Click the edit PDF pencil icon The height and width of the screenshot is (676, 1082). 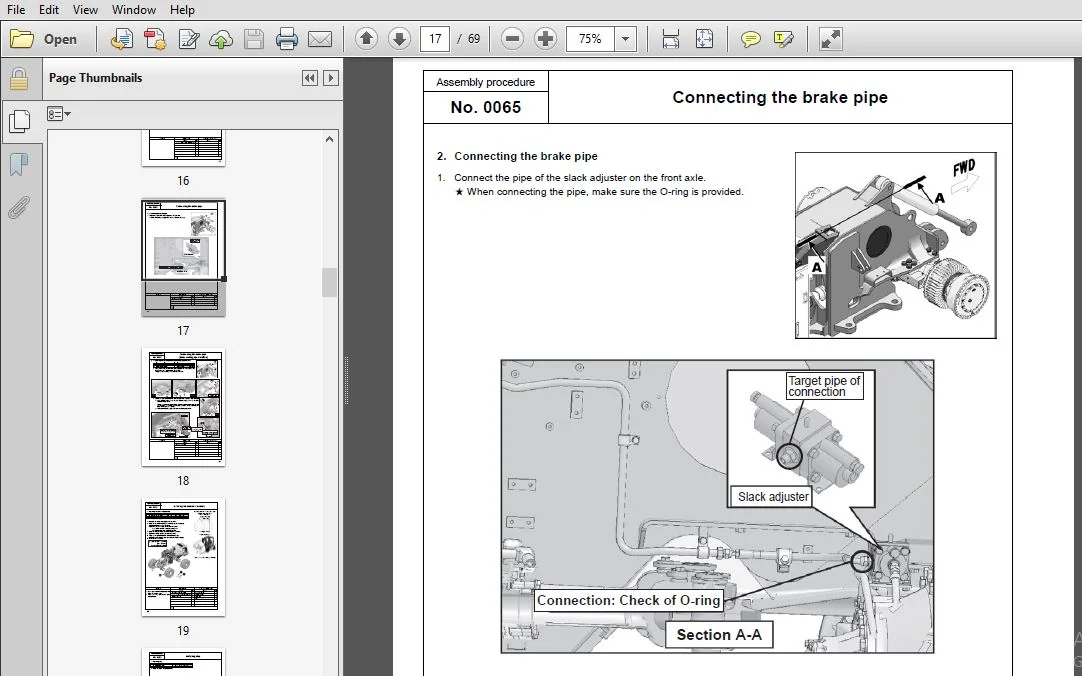[x=188, y=39]
